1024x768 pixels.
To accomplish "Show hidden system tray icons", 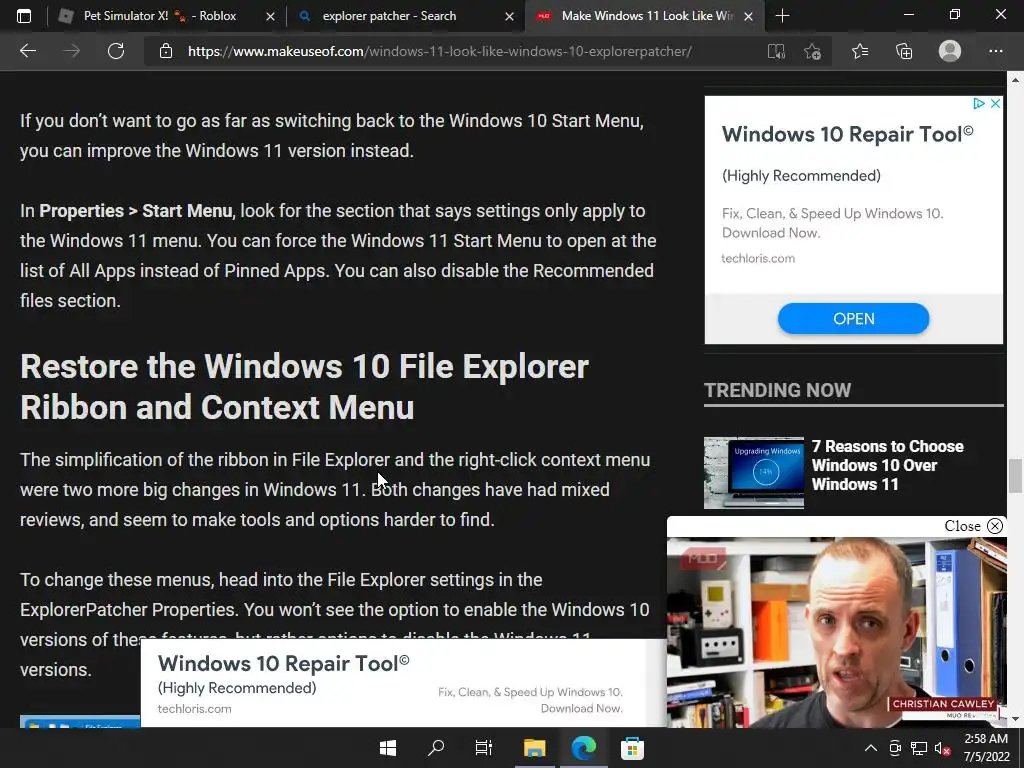I will (x=871, y=748).
